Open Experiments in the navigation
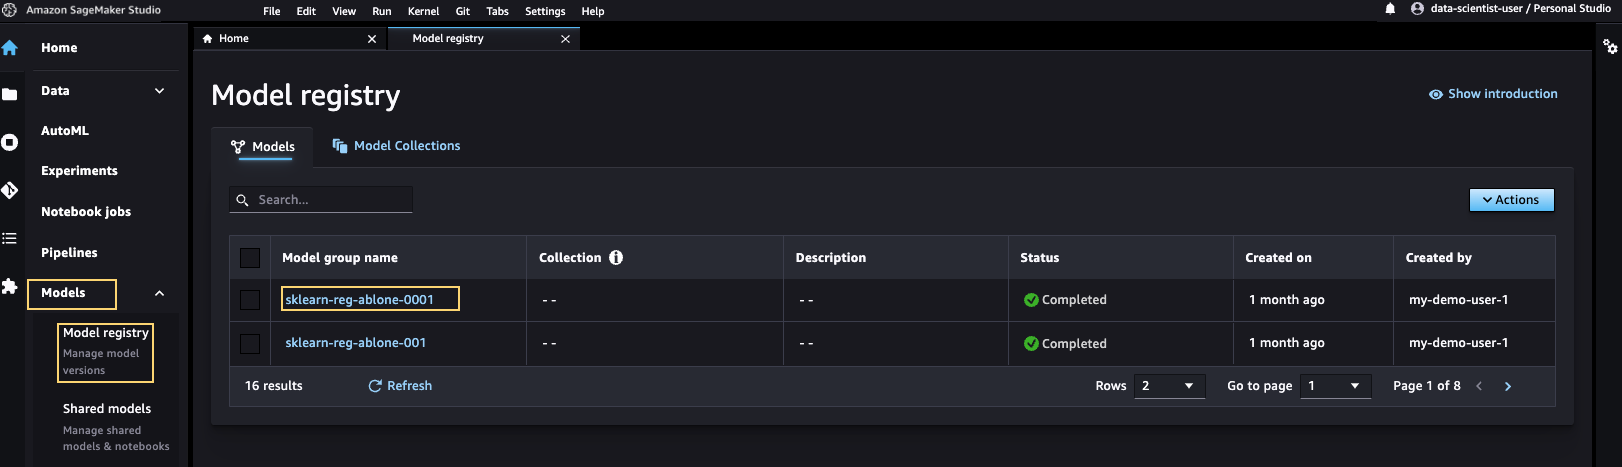This screenshot has width=1622, height=467. (x=79, y=171)
